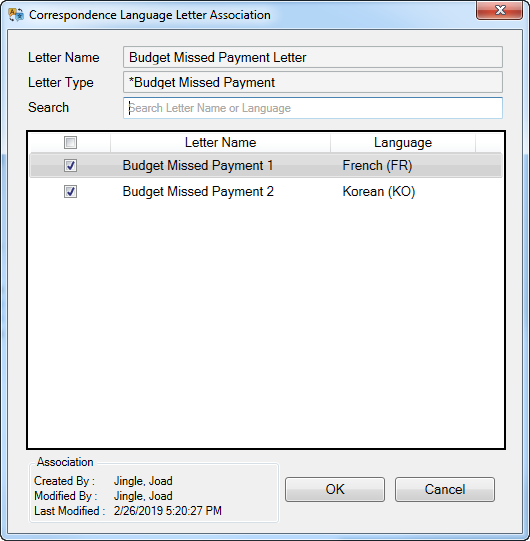Viewport: 530px width, 541px height.
Task: Click the Letter Name read-only field
Action: (x=313, y=57)
